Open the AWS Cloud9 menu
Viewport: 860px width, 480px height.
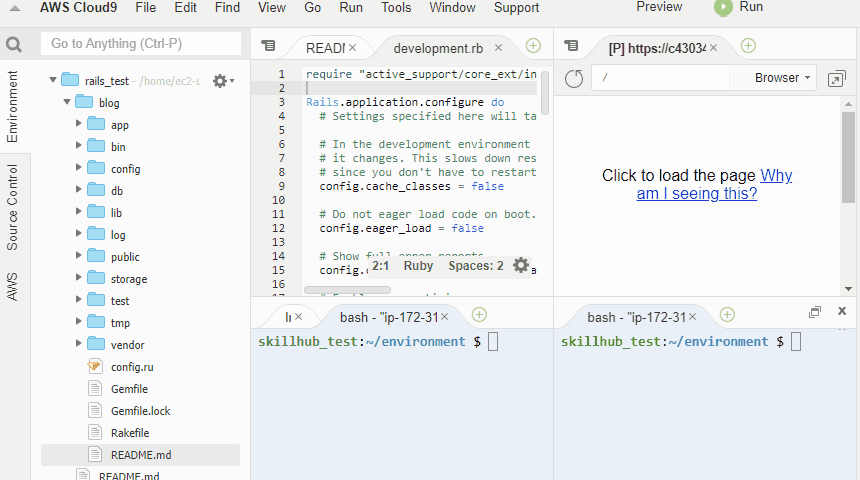(x=78, y=8)
